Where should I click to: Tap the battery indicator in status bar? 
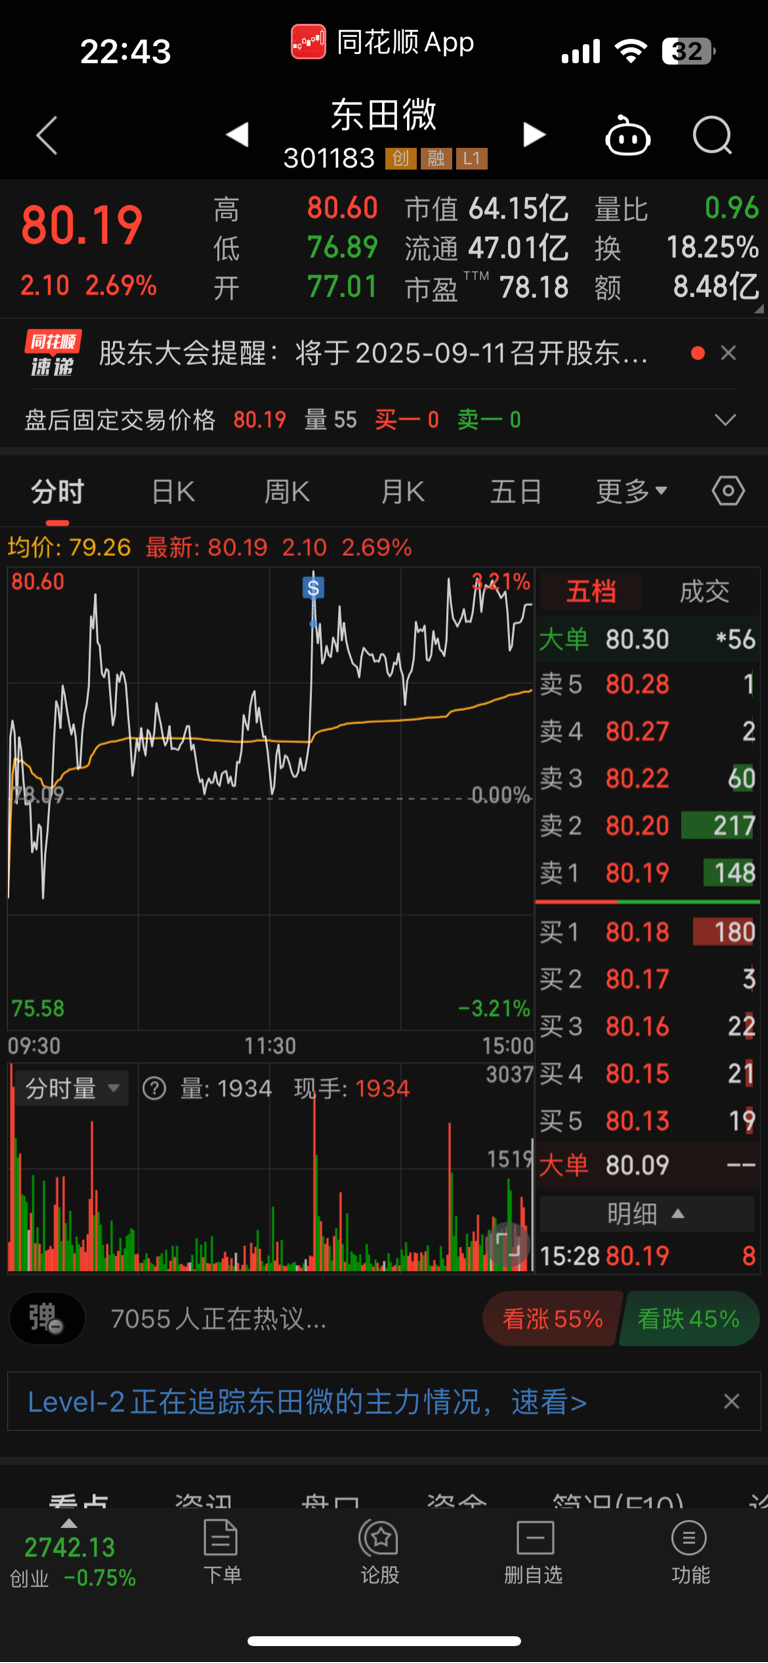click(x=688, y=51)
